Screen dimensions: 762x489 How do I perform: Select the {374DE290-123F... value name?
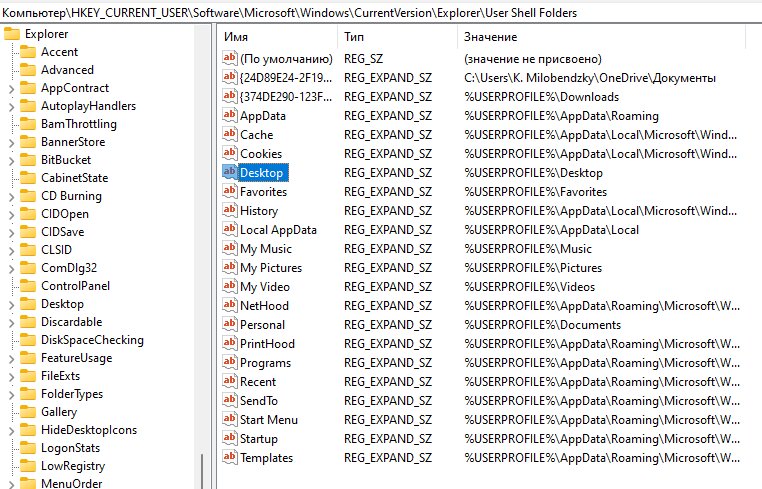286,96
